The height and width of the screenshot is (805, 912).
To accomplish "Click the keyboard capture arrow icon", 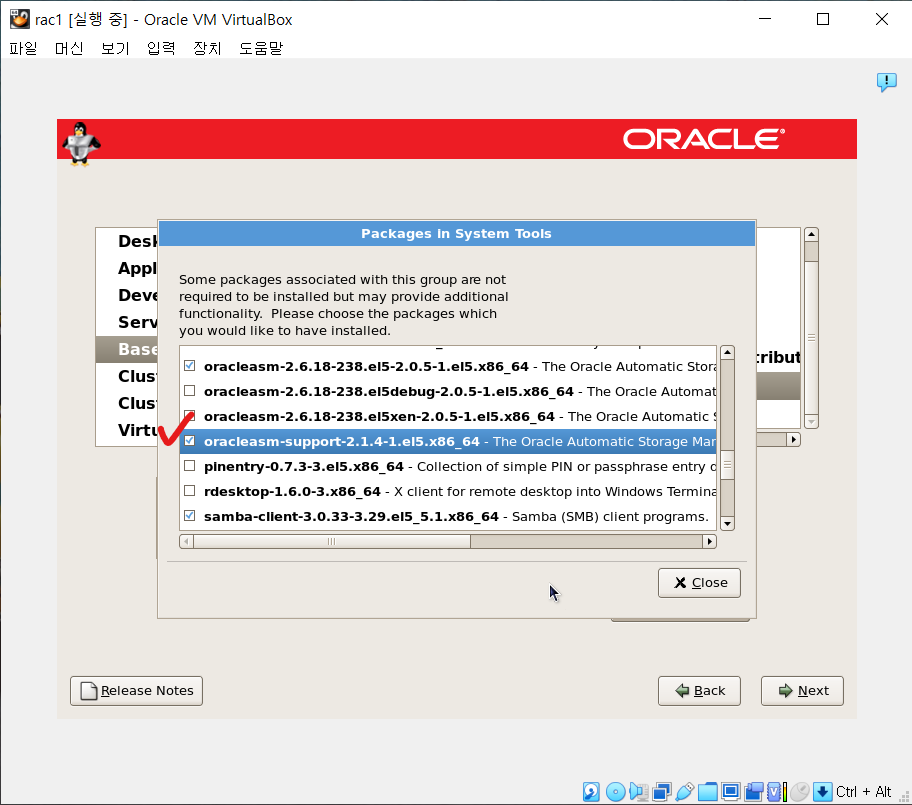I will click(x=822, y=792).
